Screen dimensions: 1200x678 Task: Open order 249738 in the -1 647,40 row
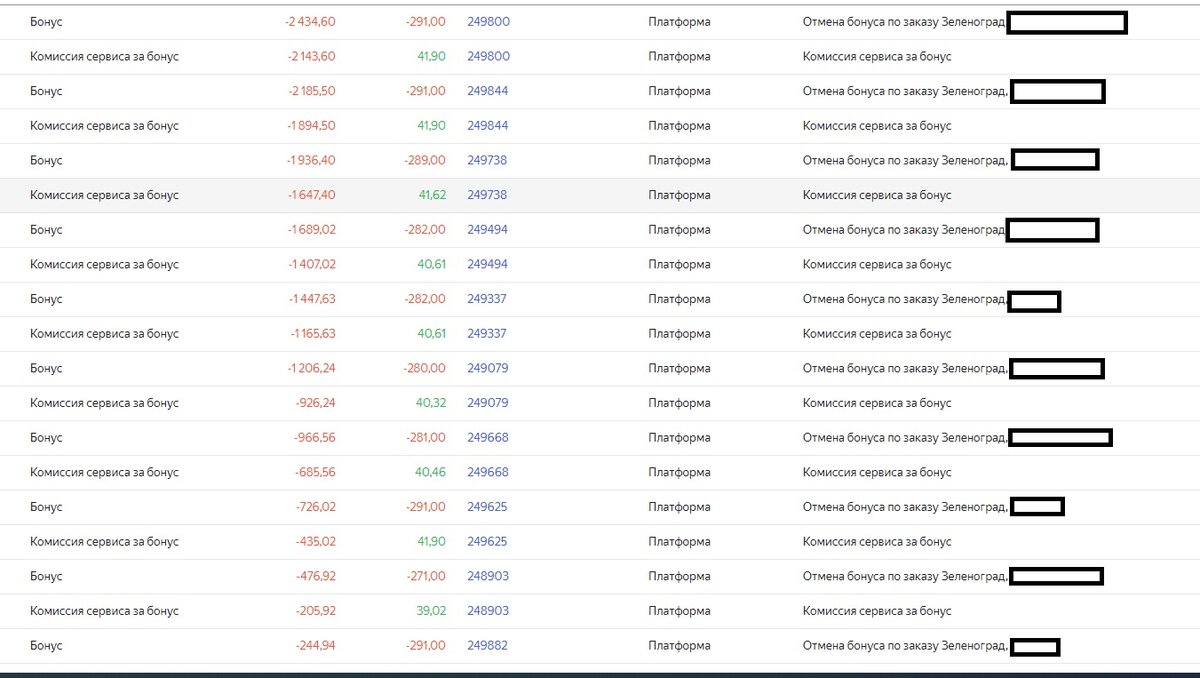pos(487,195)
